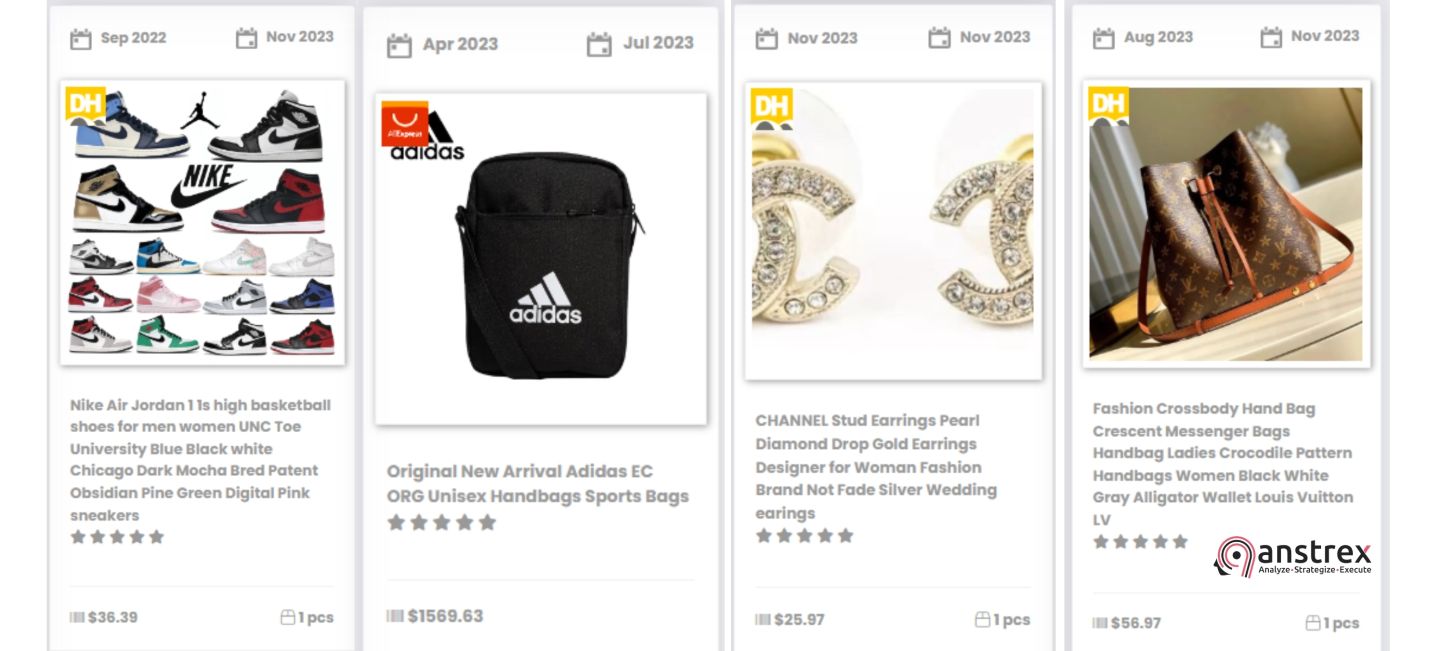
Task: Click the DH badge on Chanel earrings image
Action: (x=771, y=107)
